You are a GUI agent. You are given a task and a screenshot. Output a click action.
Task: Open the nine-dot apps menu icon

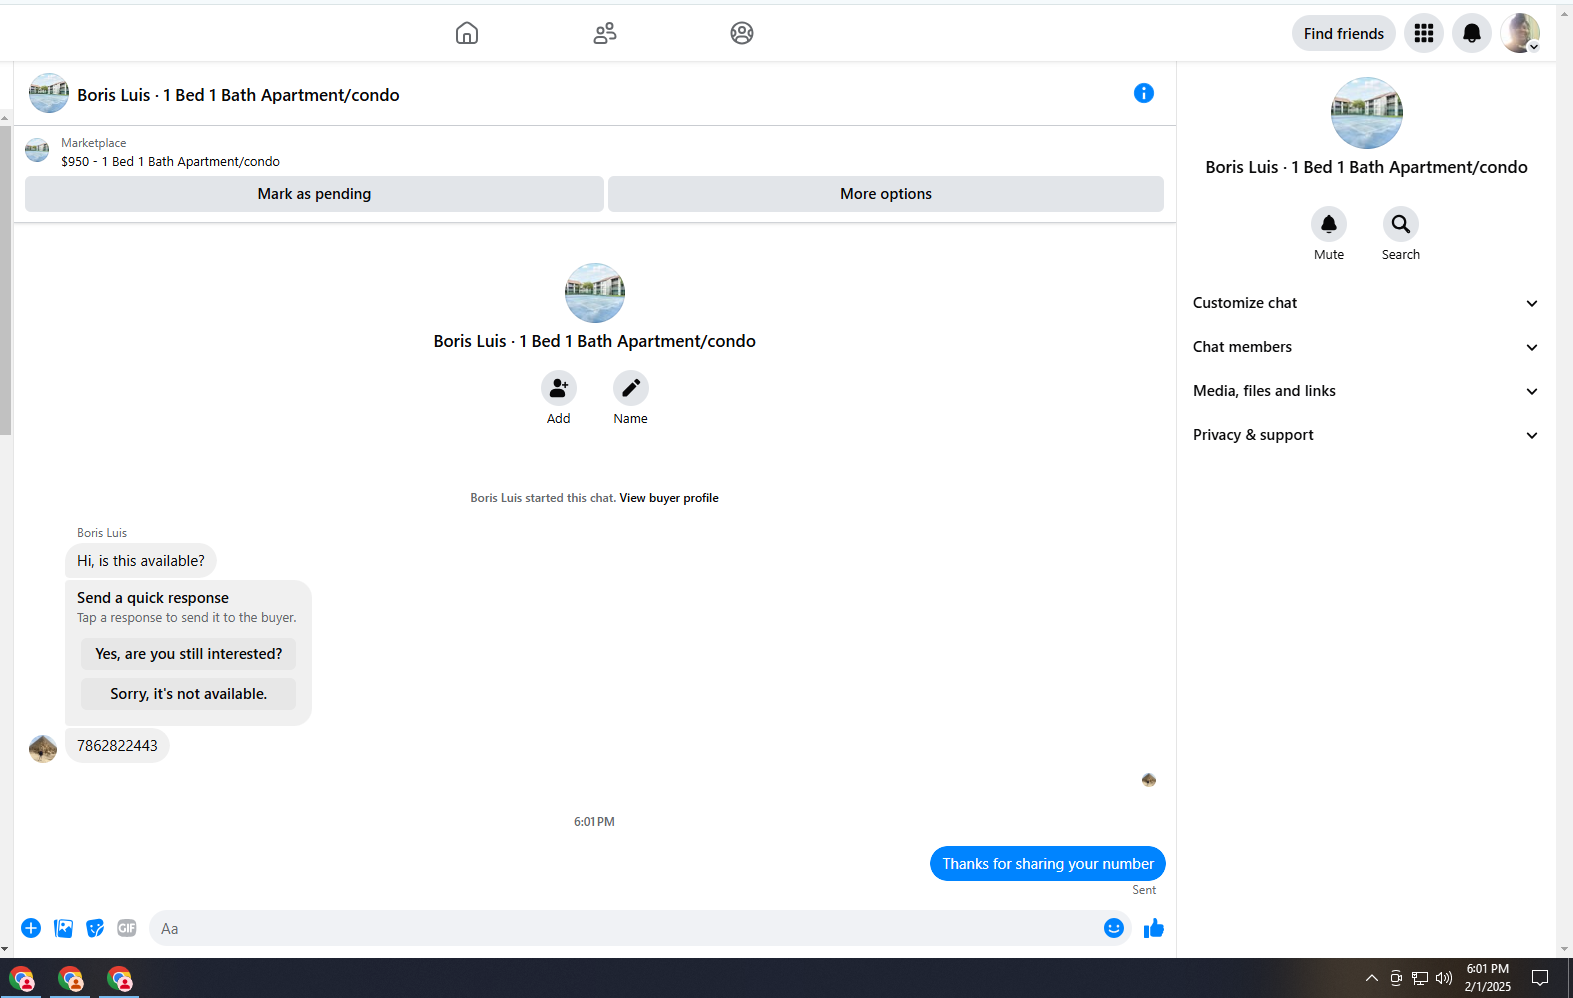(x=1424, y=33)
